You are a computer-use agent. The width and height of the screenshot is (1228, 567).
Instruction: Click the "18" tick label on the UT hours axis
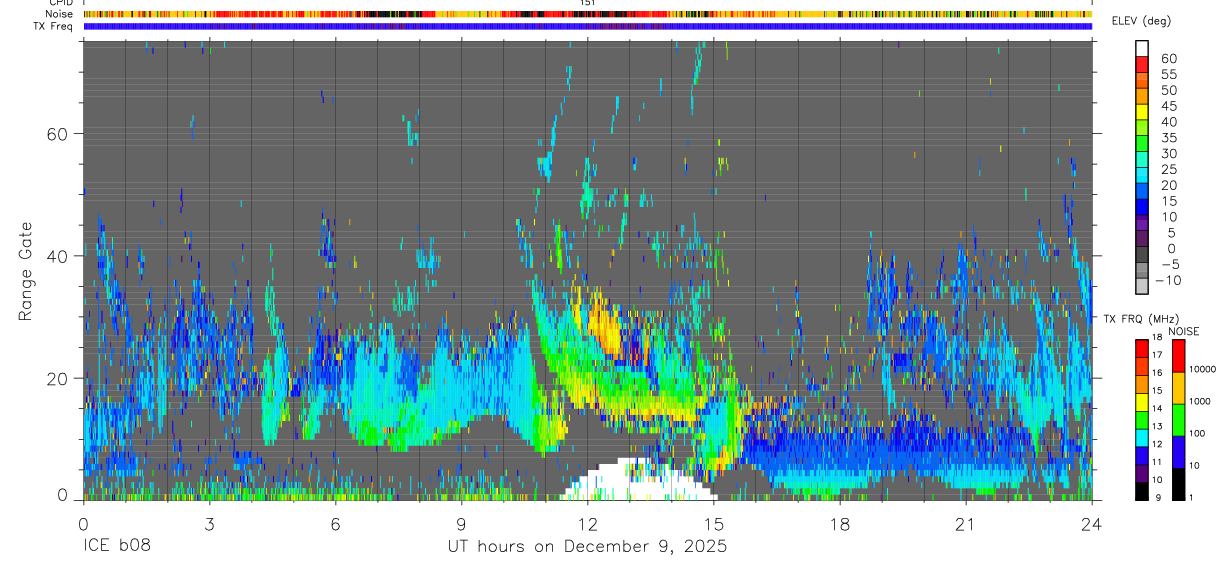click(839, 524)
